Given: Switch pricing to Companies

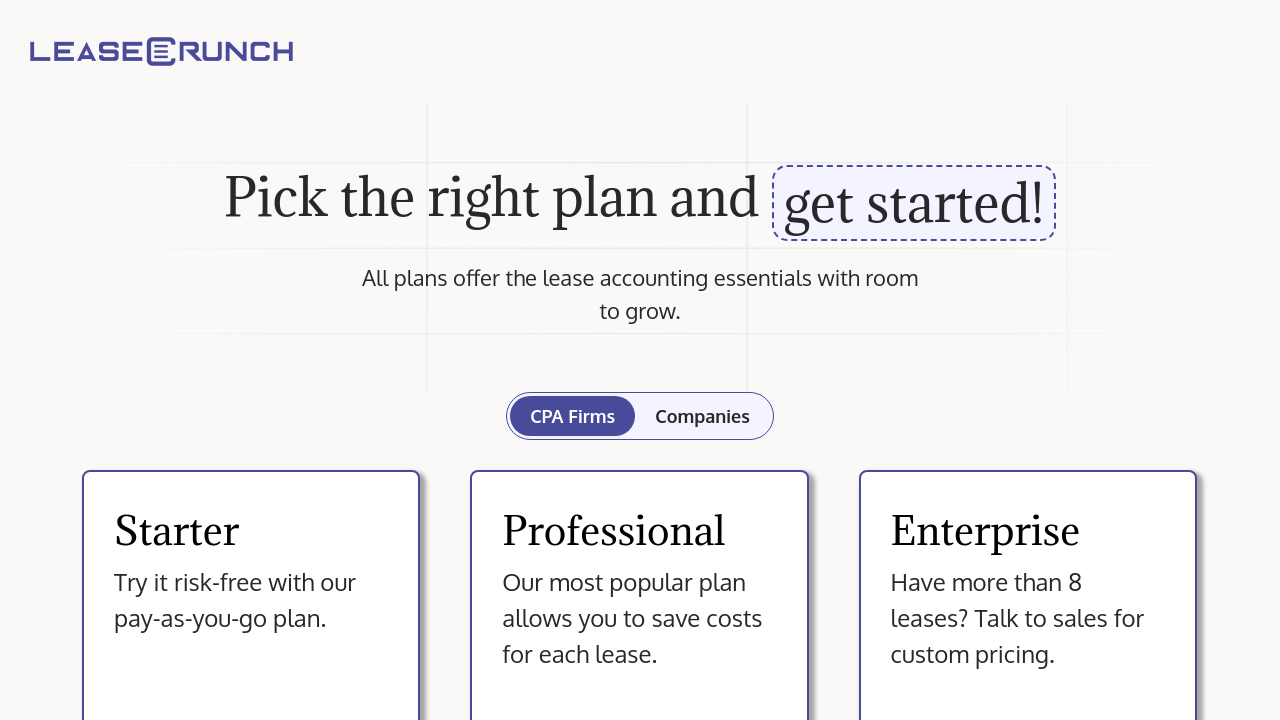Looking at the screenshot, I should tap(702, 417).
